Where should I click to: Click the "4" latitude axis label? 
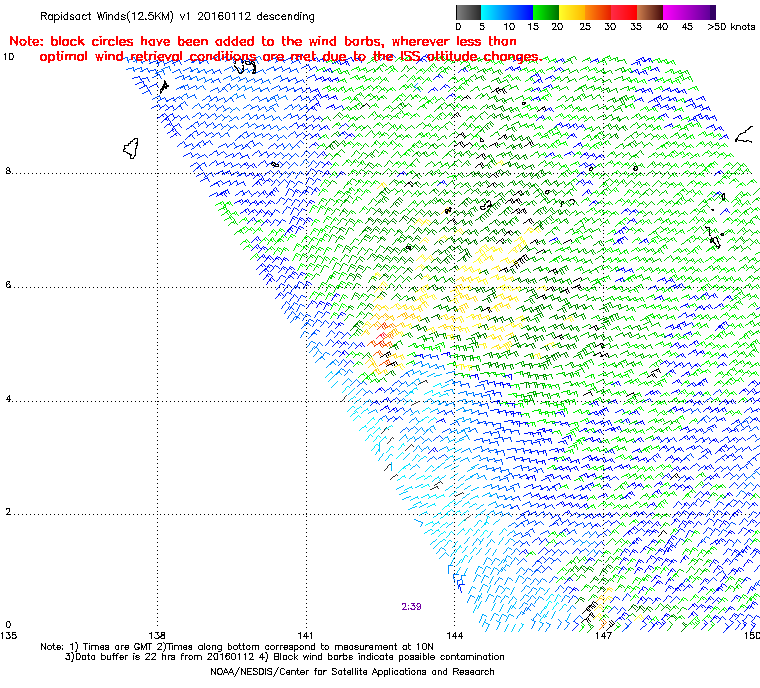8,399
